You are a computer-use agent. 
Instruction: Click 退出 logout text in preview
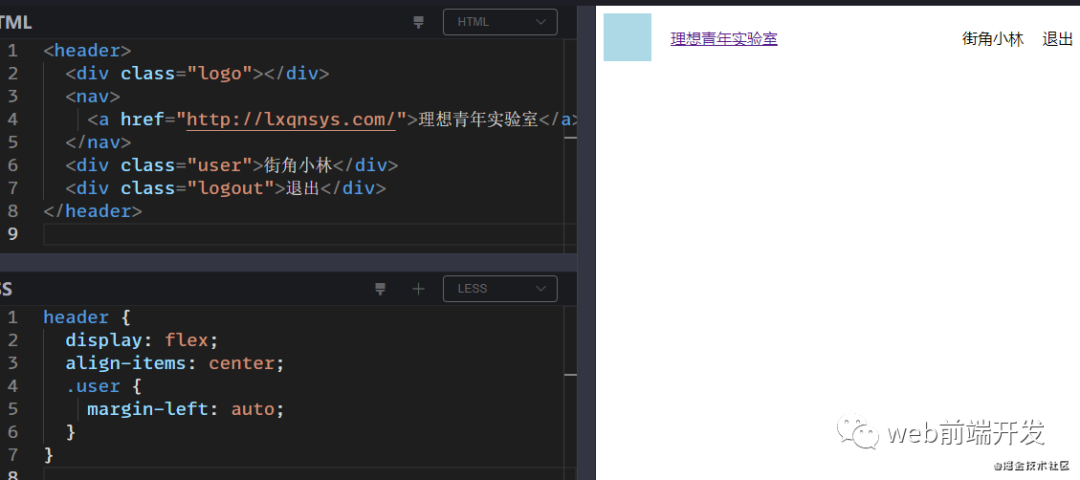tap(1057, 39)
